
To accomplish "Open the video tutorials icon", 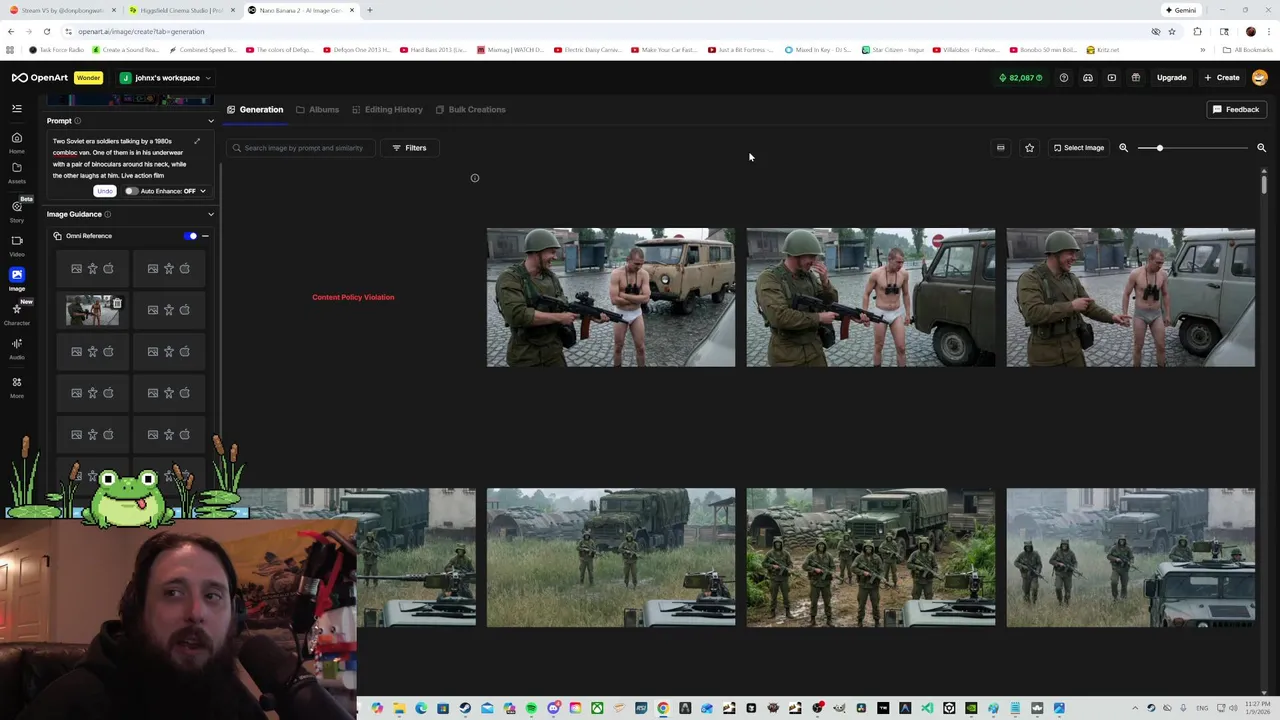I will [1112, 78].
